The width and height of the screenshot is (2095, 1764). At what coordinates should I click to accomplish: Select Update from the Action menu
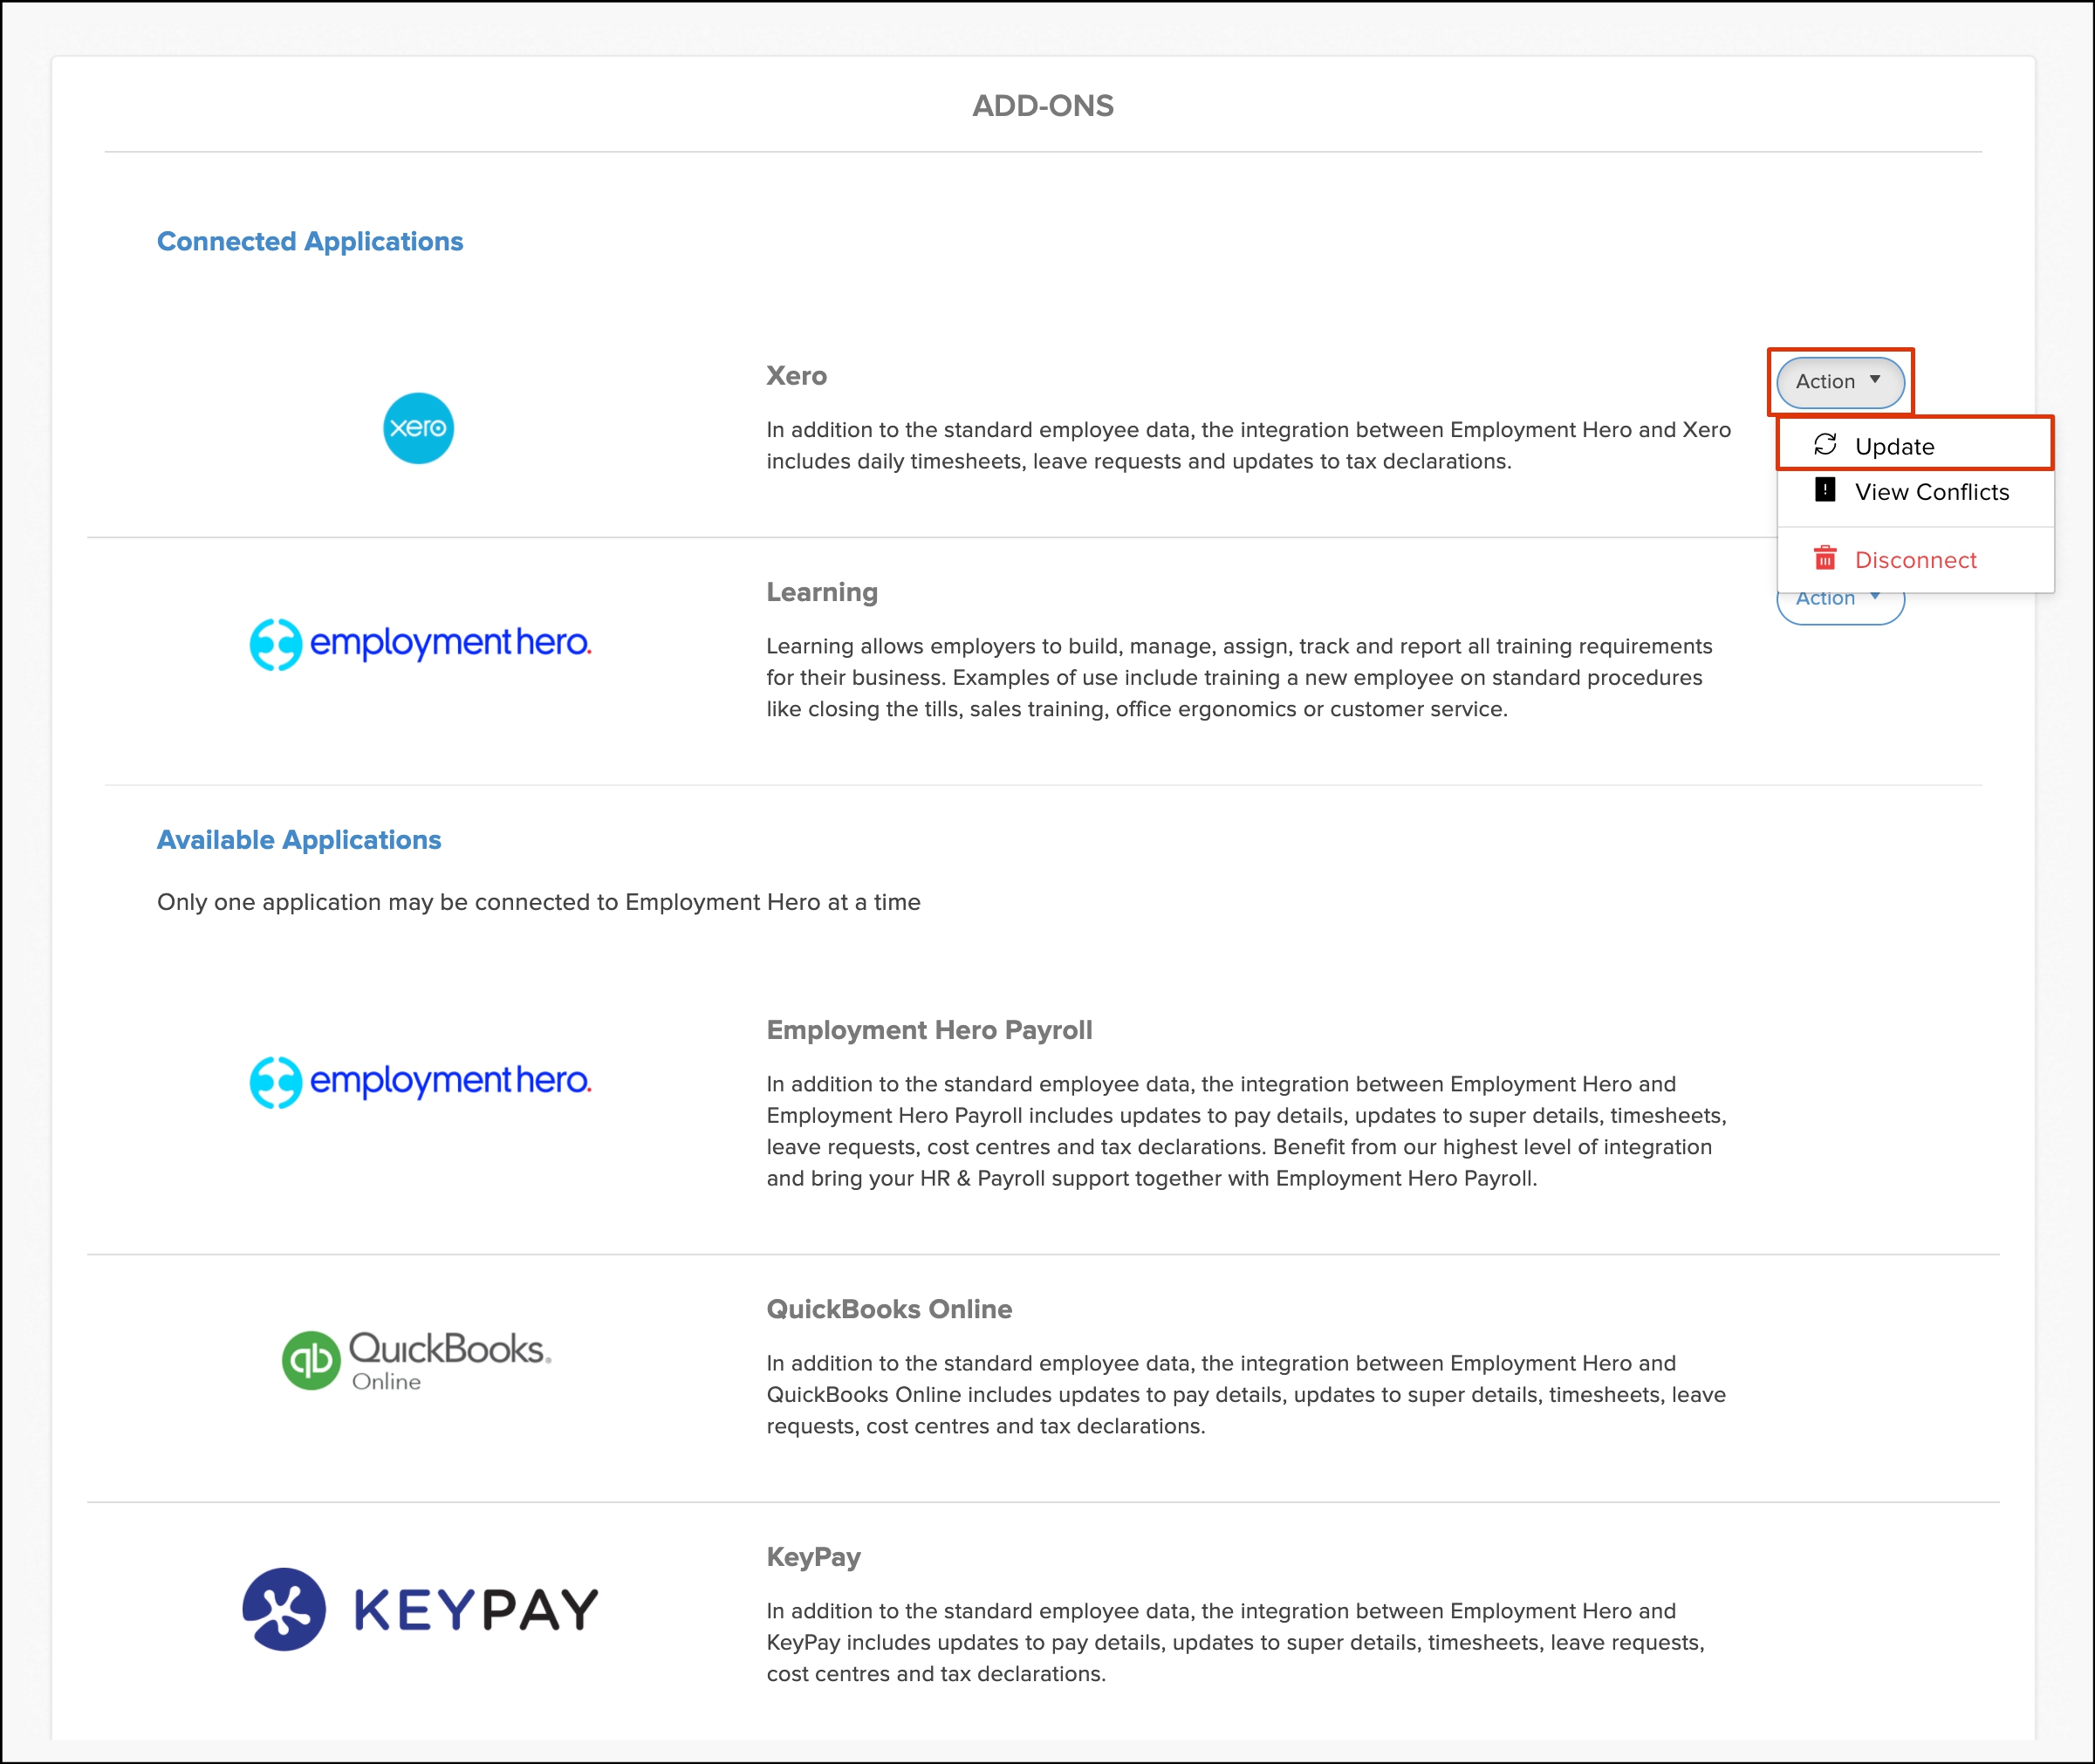click(1894, 446)
